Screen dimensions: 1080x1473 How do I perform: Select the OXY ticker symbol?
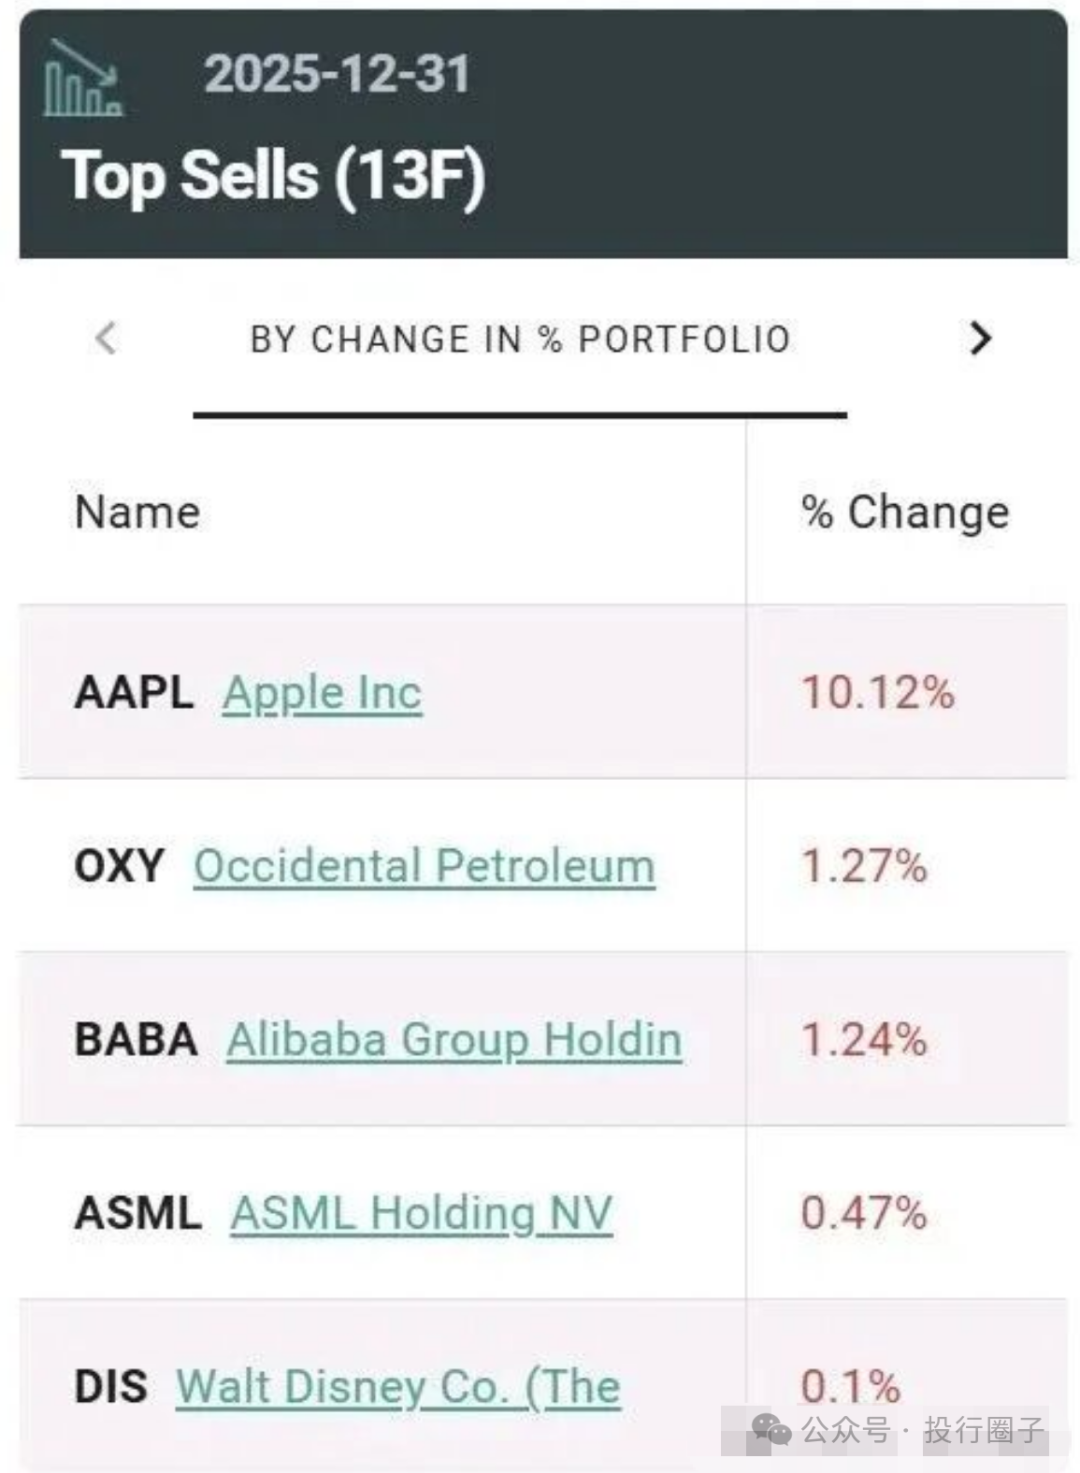(119, 866)
